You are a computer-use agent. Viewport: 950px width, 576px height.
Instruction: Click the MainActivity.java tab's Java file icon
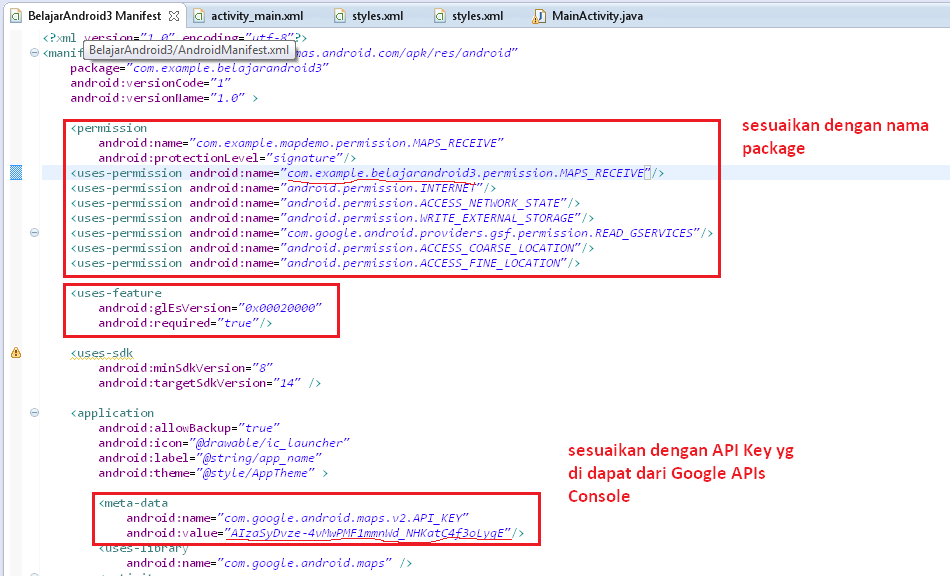point(539,16)
